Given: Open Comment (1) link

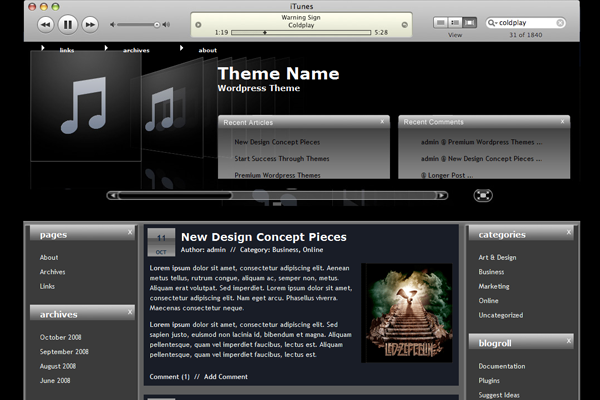Looking at the screenshot, I should click(x=170, y=377).
